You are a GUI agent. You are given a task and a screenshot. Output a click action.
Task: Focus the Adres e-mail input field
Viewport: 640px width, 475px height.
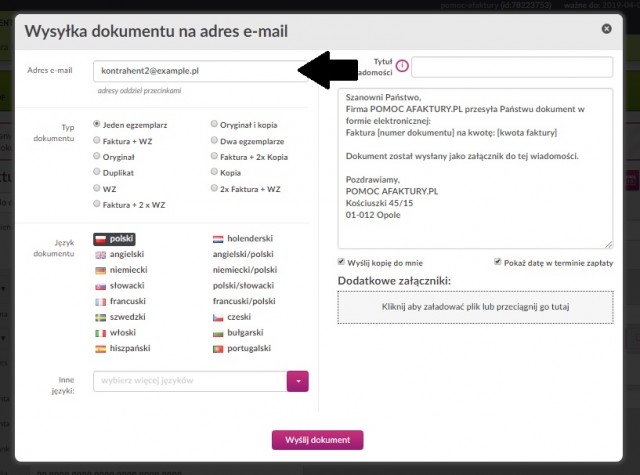point(200,71)
